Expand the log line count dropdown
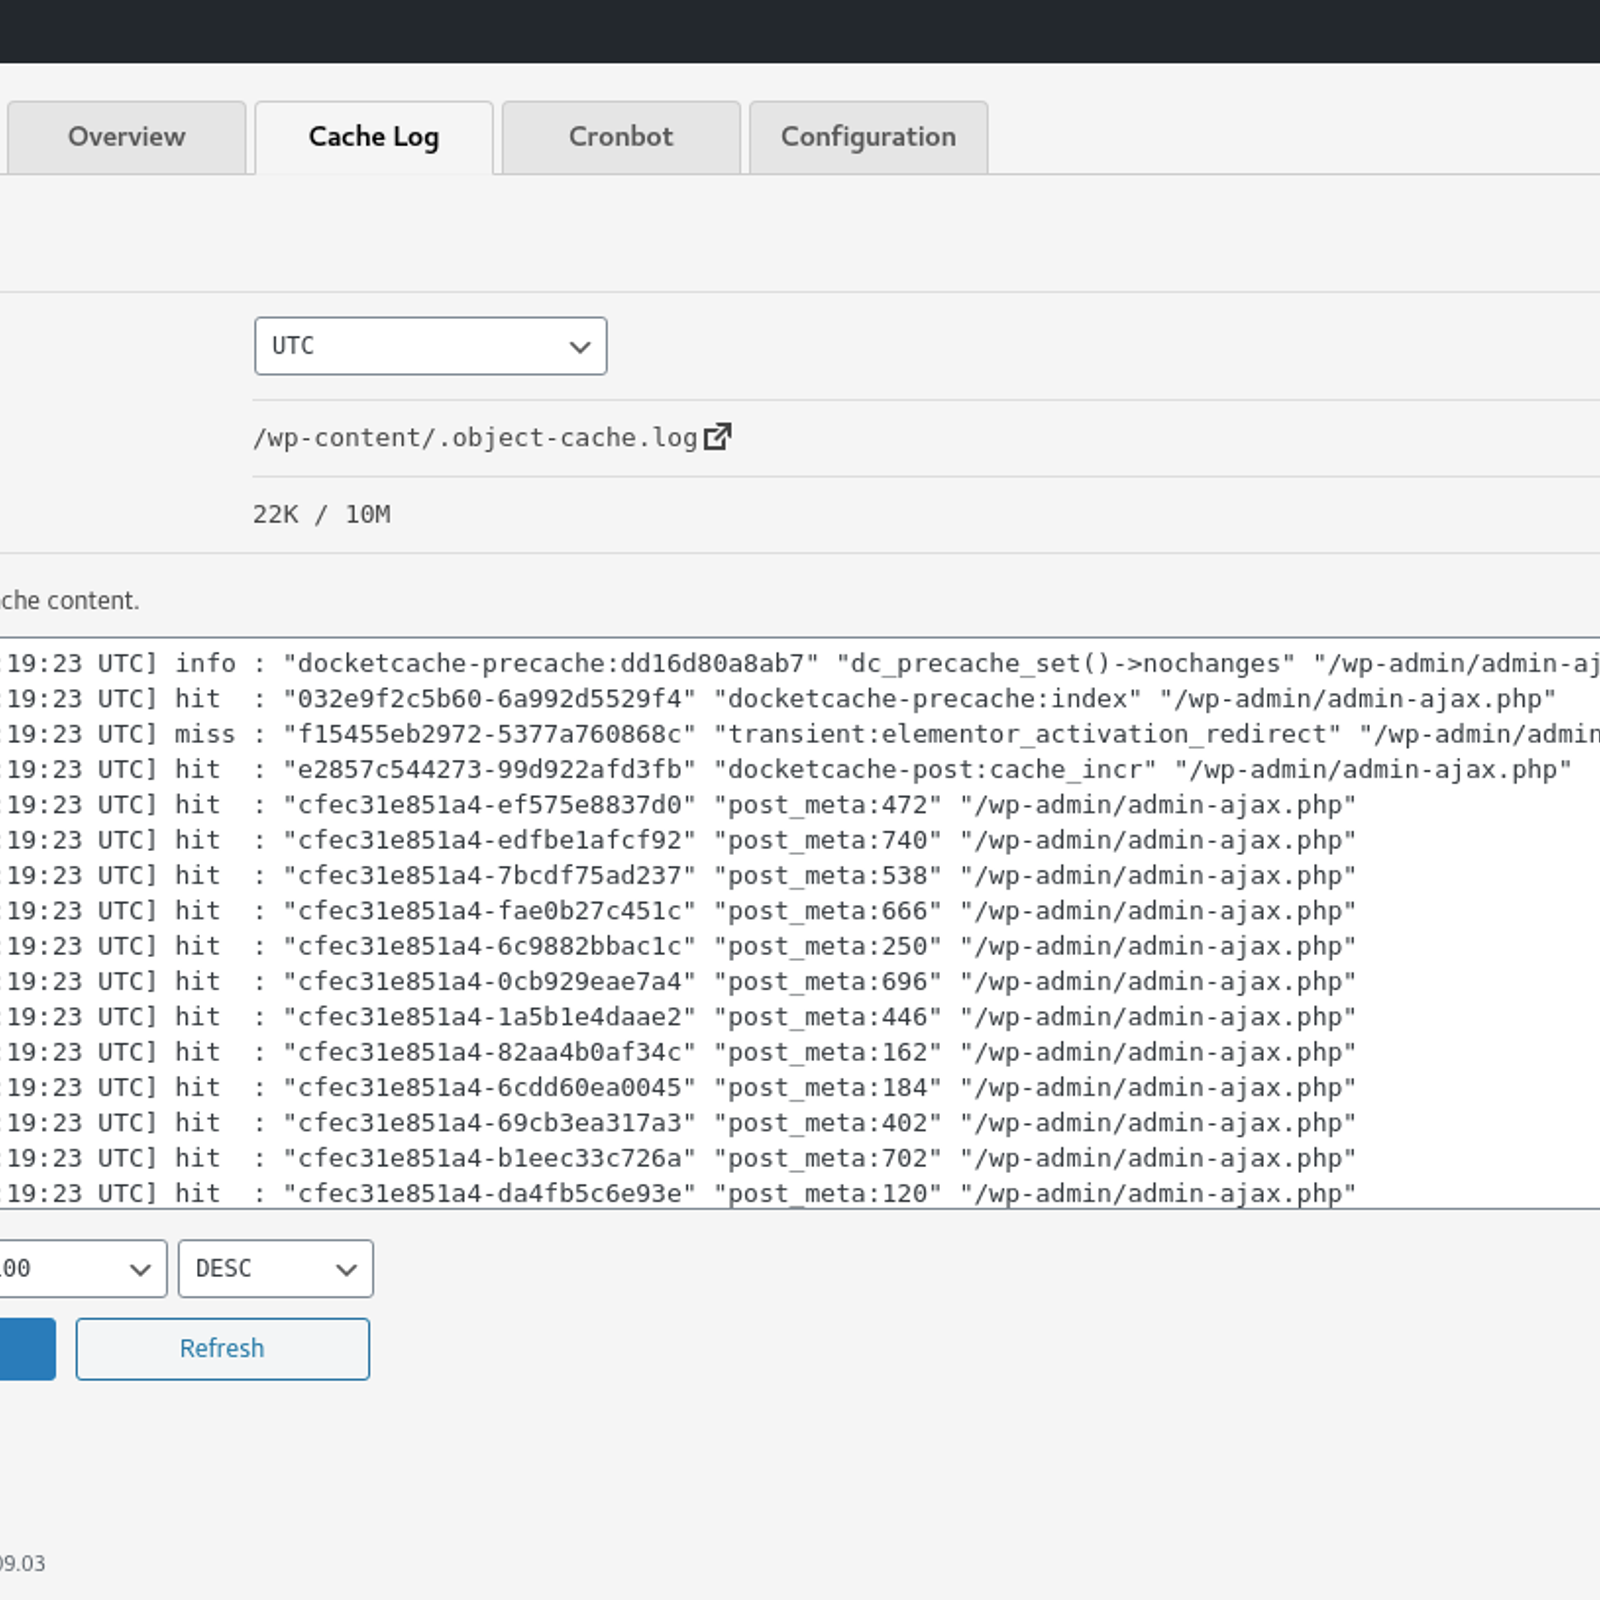This screenshot has width=1600, height=1600. tap(80, 1269)
